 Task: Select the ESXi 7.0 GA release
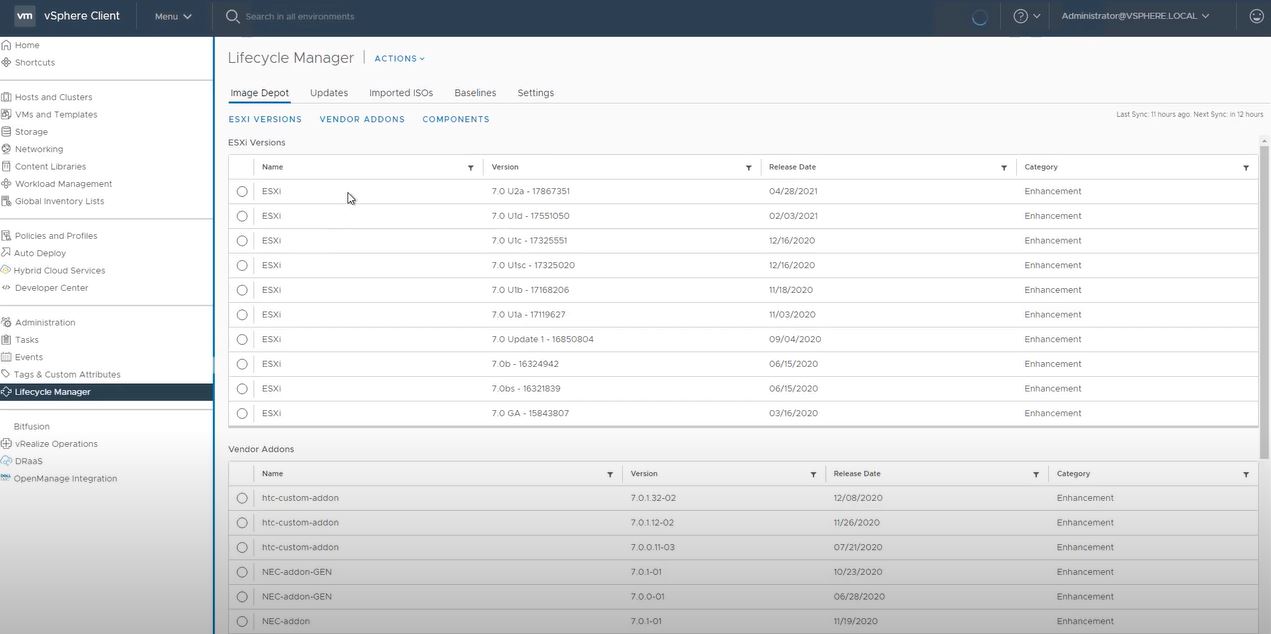pos(241,412)
